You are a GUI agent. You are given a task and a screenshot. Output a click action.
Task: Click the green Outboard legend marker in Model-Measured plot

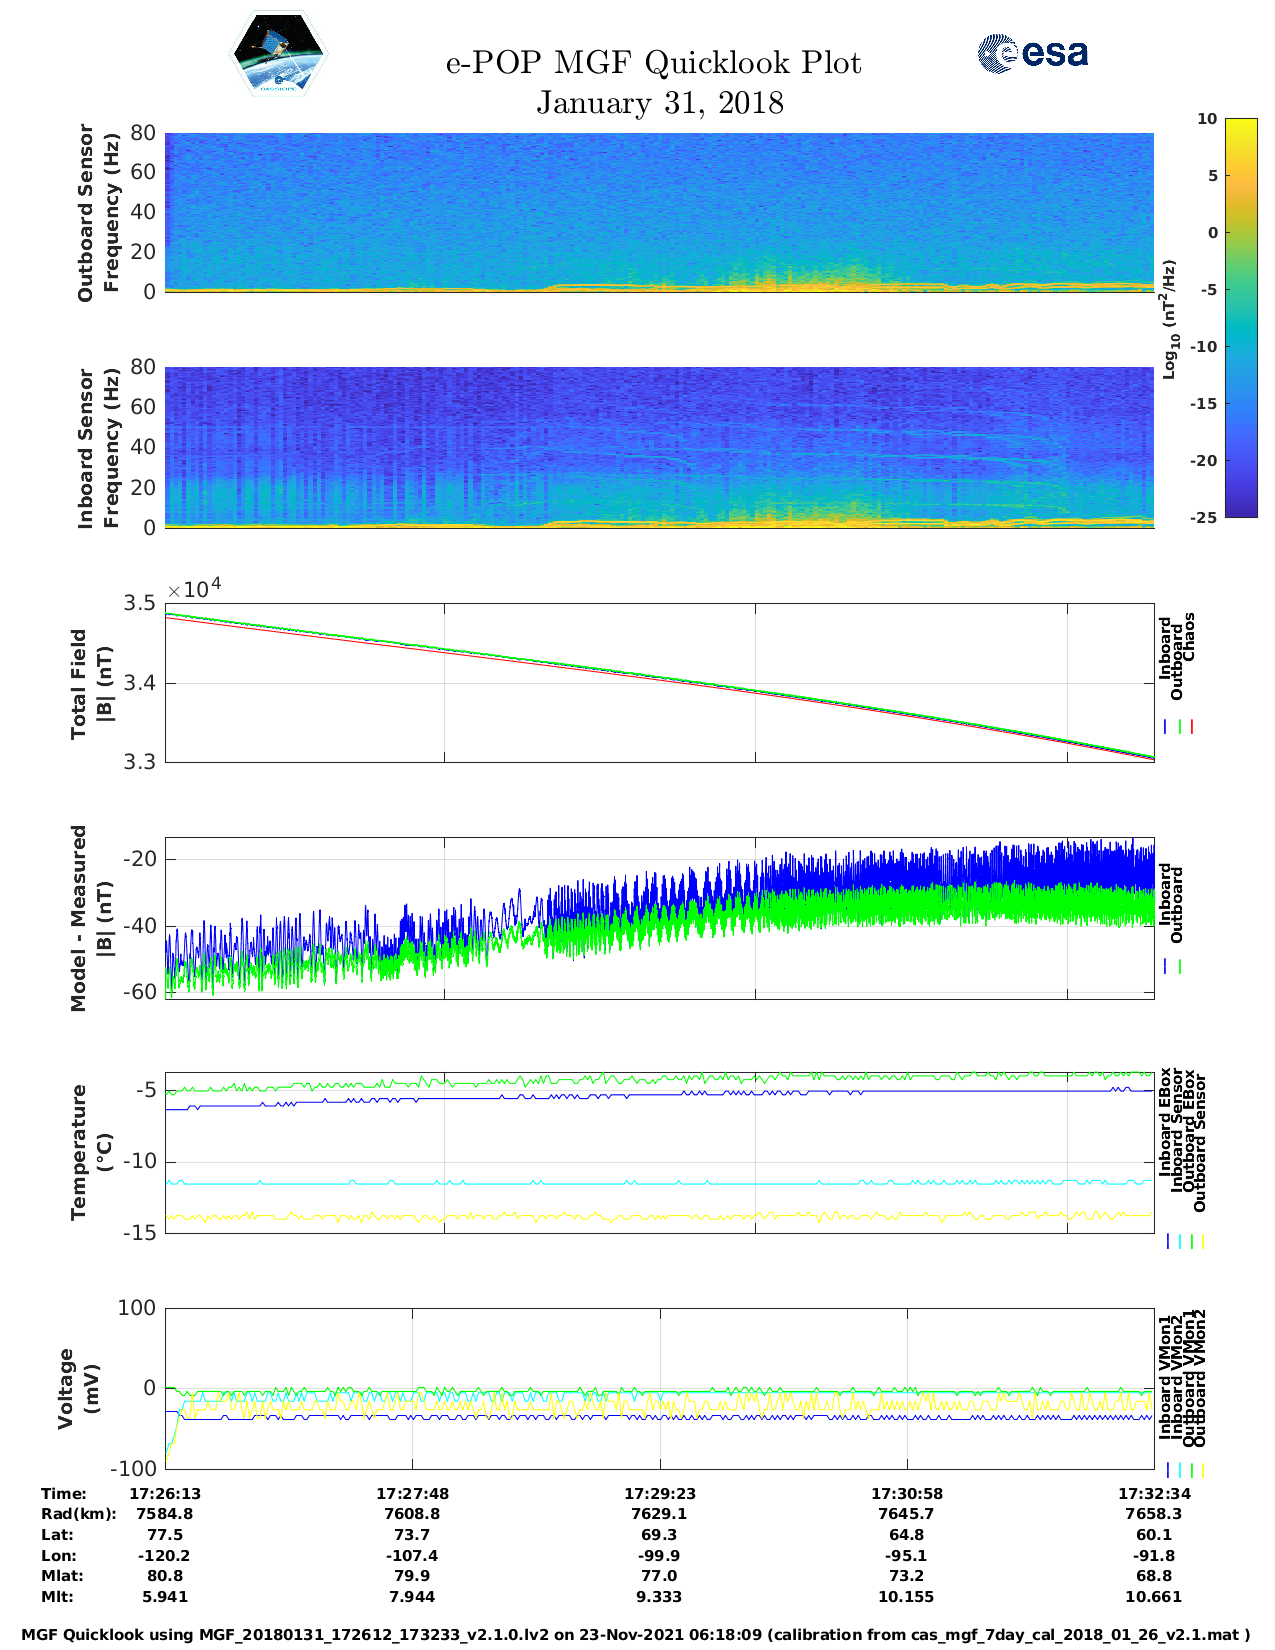tap(1180, 967)
